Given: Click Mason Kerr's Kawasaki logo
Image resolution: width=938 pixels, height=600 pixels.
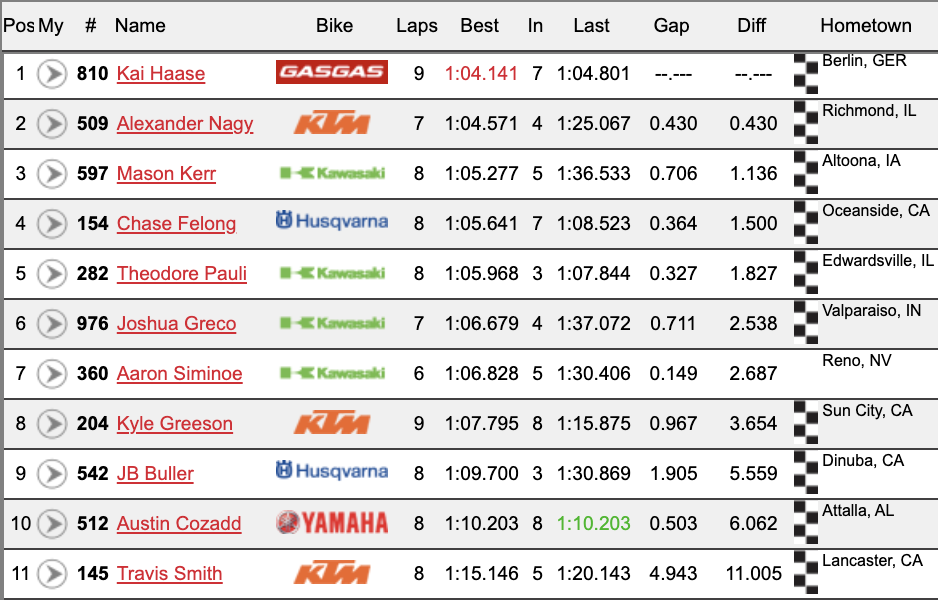Looking at the screenshot, I should tap(333, 173).
